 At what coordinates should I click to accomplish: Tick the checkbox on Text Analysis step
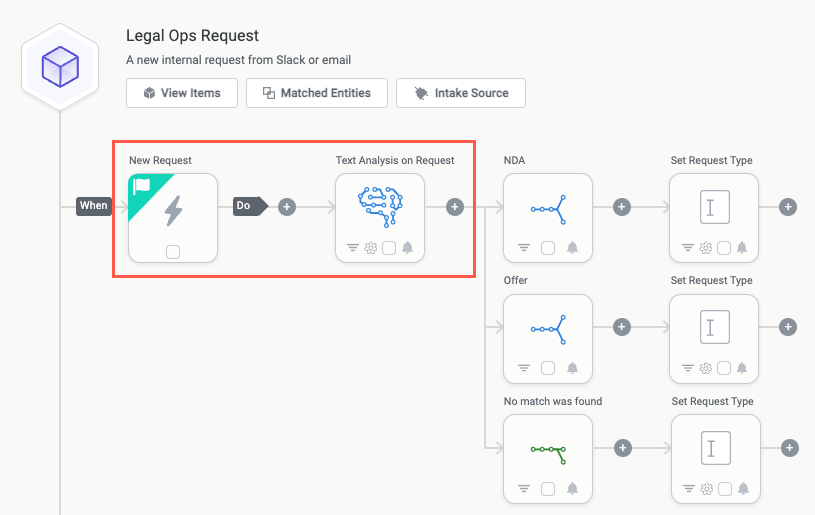389,248
